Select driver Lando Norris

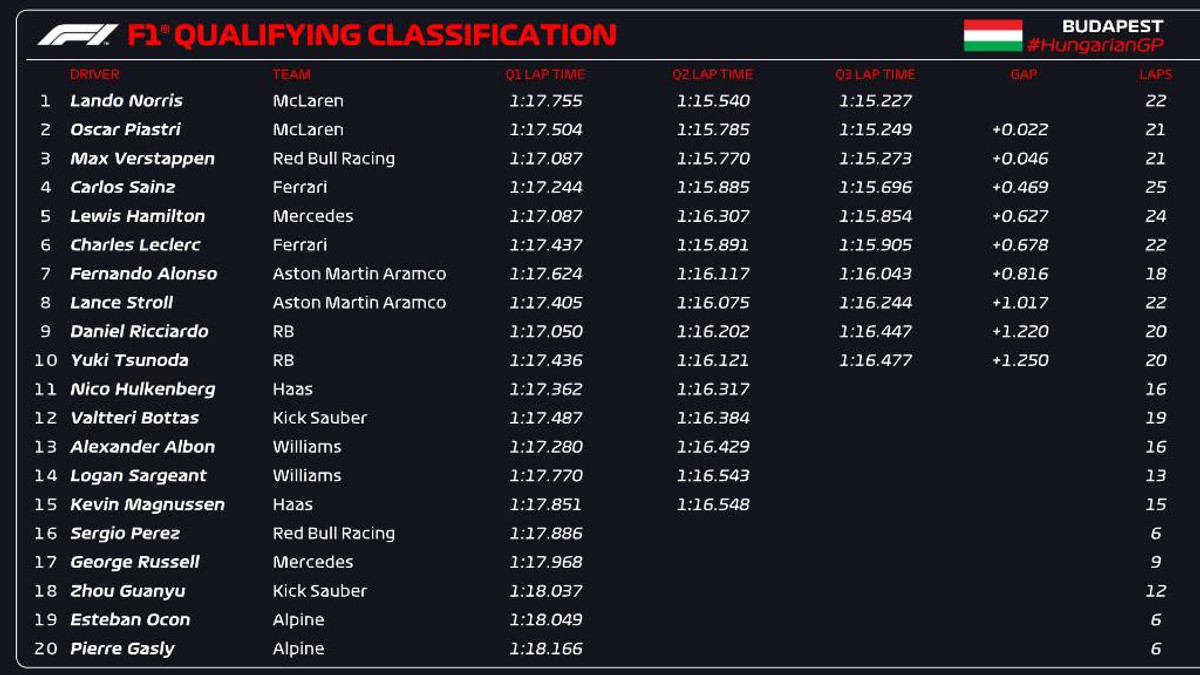[x=126, y=101]
